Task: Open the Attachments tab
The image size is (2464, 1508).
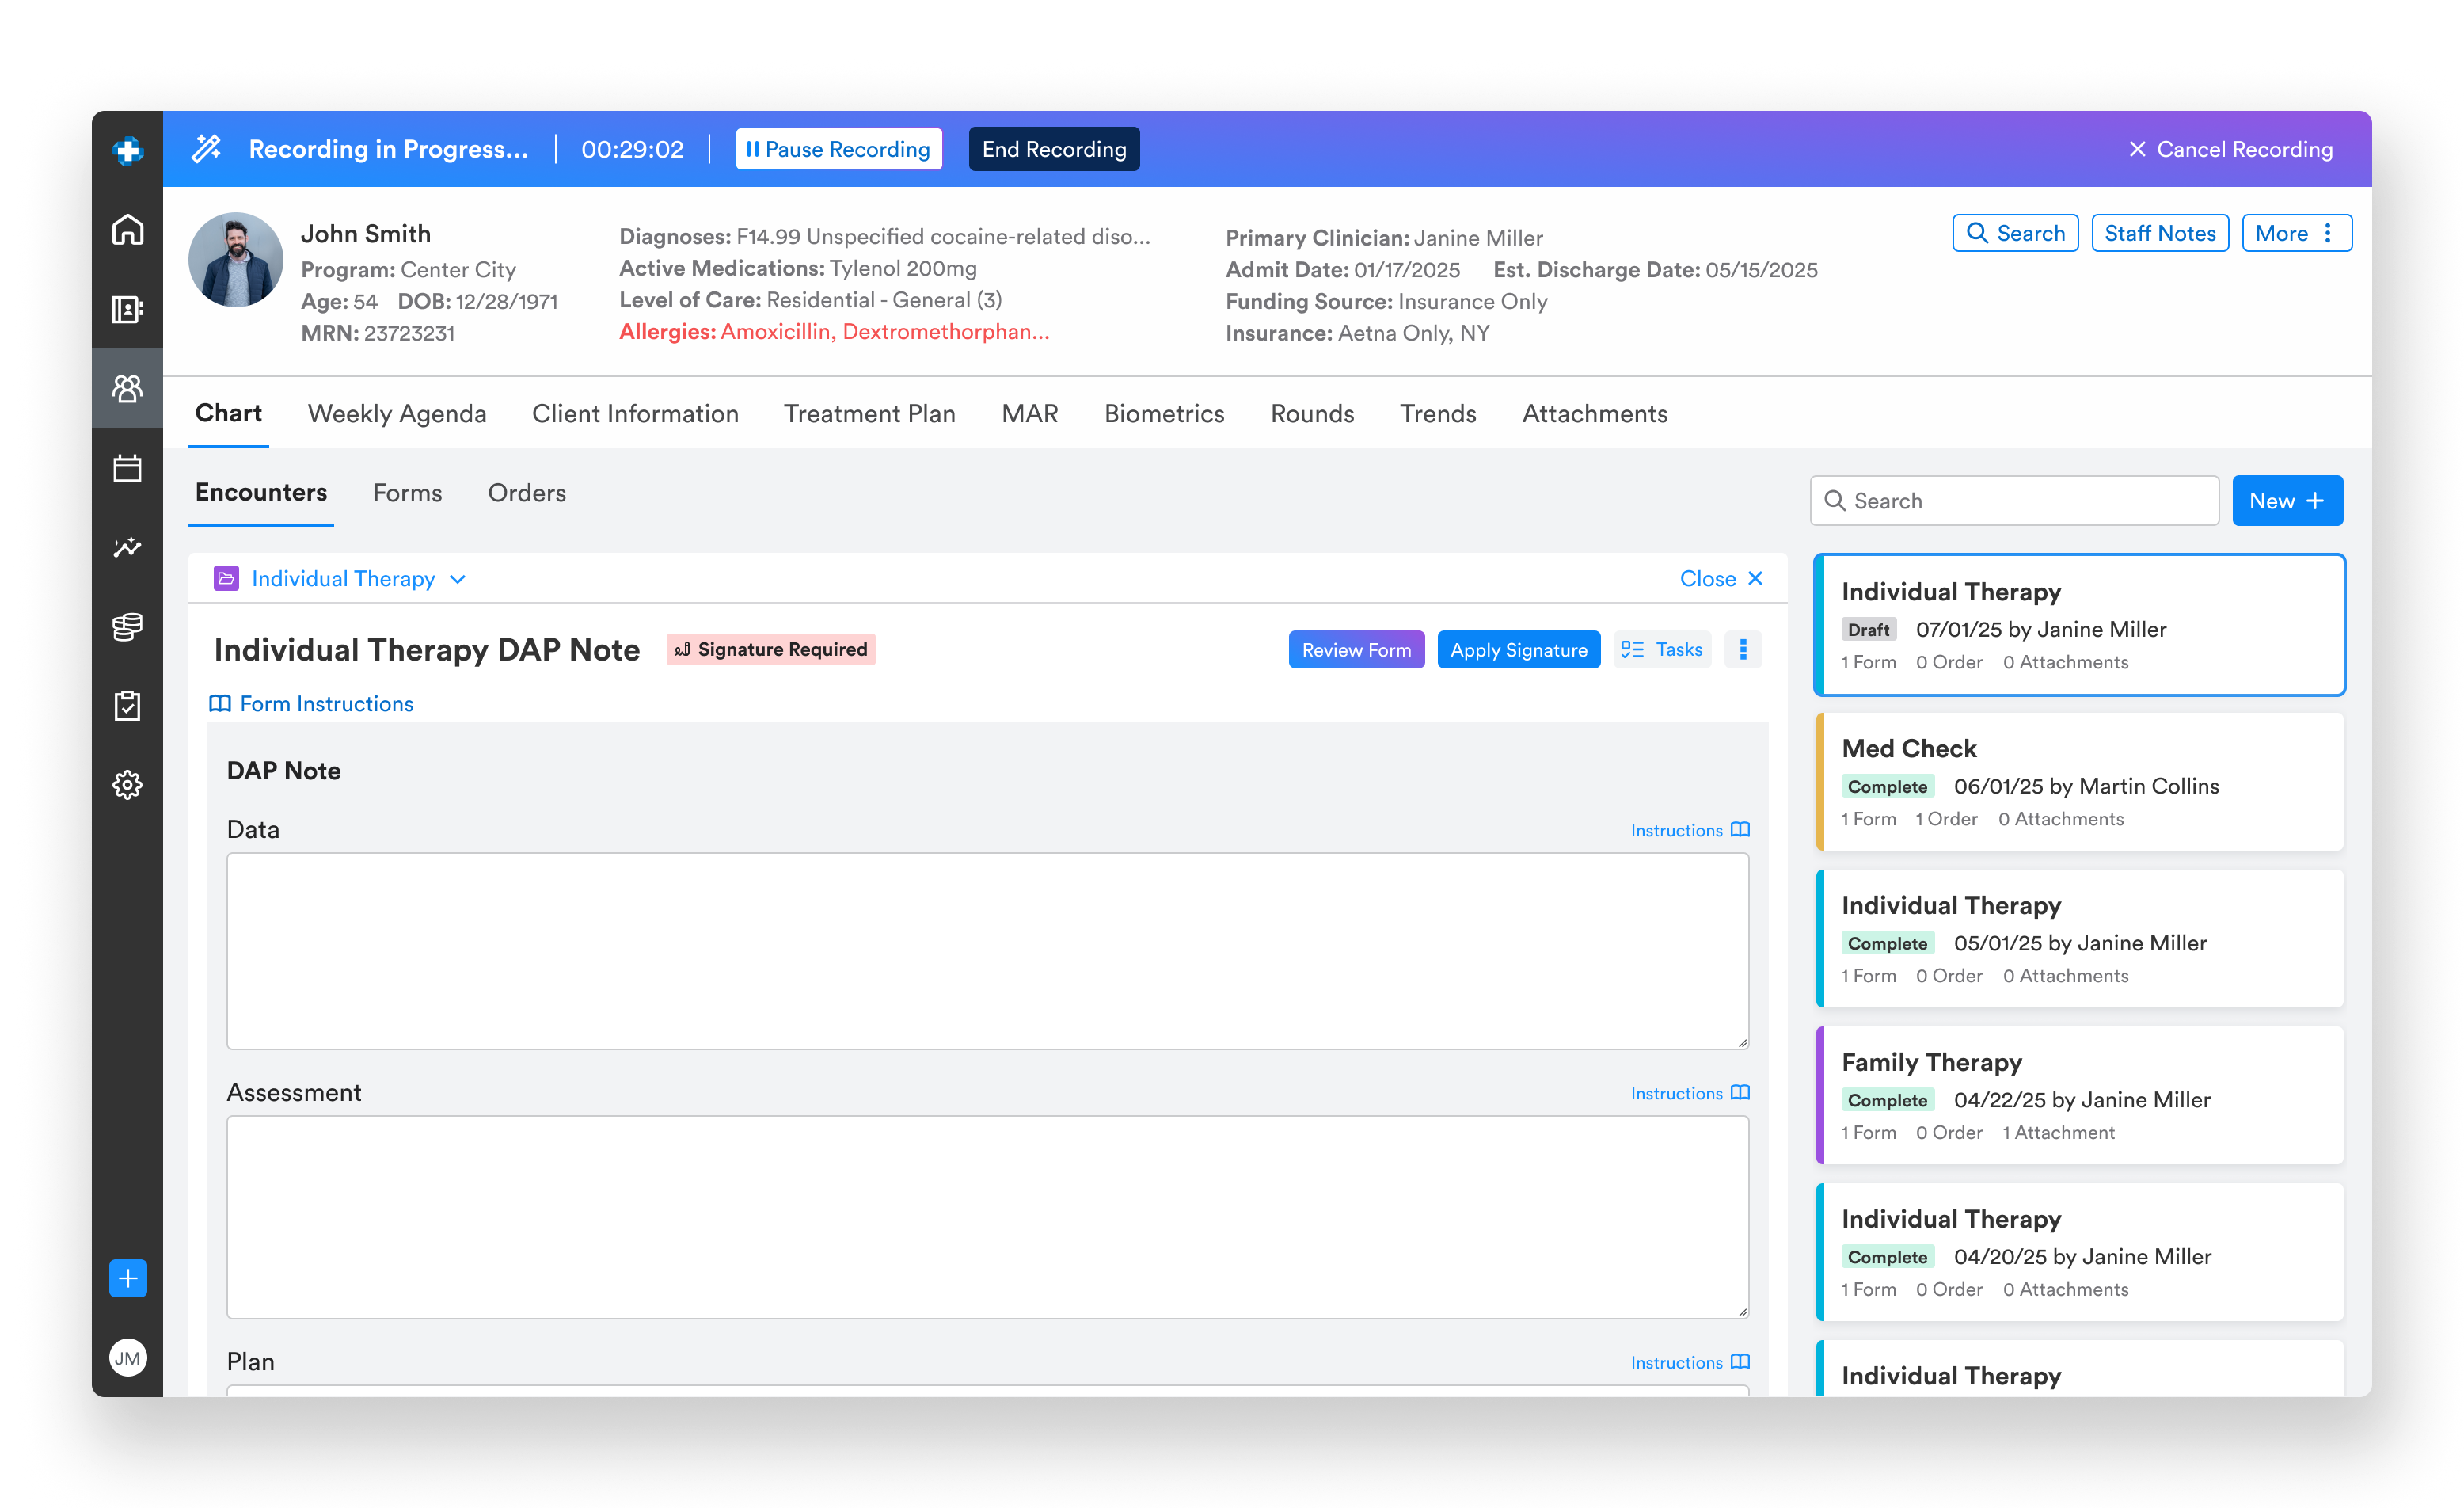Action: click(1594, 413)
